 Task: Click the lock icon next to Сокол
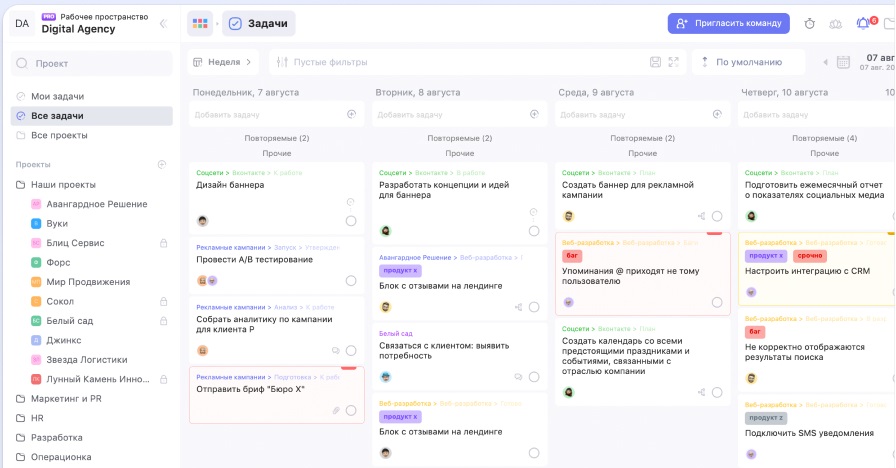(163, 301)
